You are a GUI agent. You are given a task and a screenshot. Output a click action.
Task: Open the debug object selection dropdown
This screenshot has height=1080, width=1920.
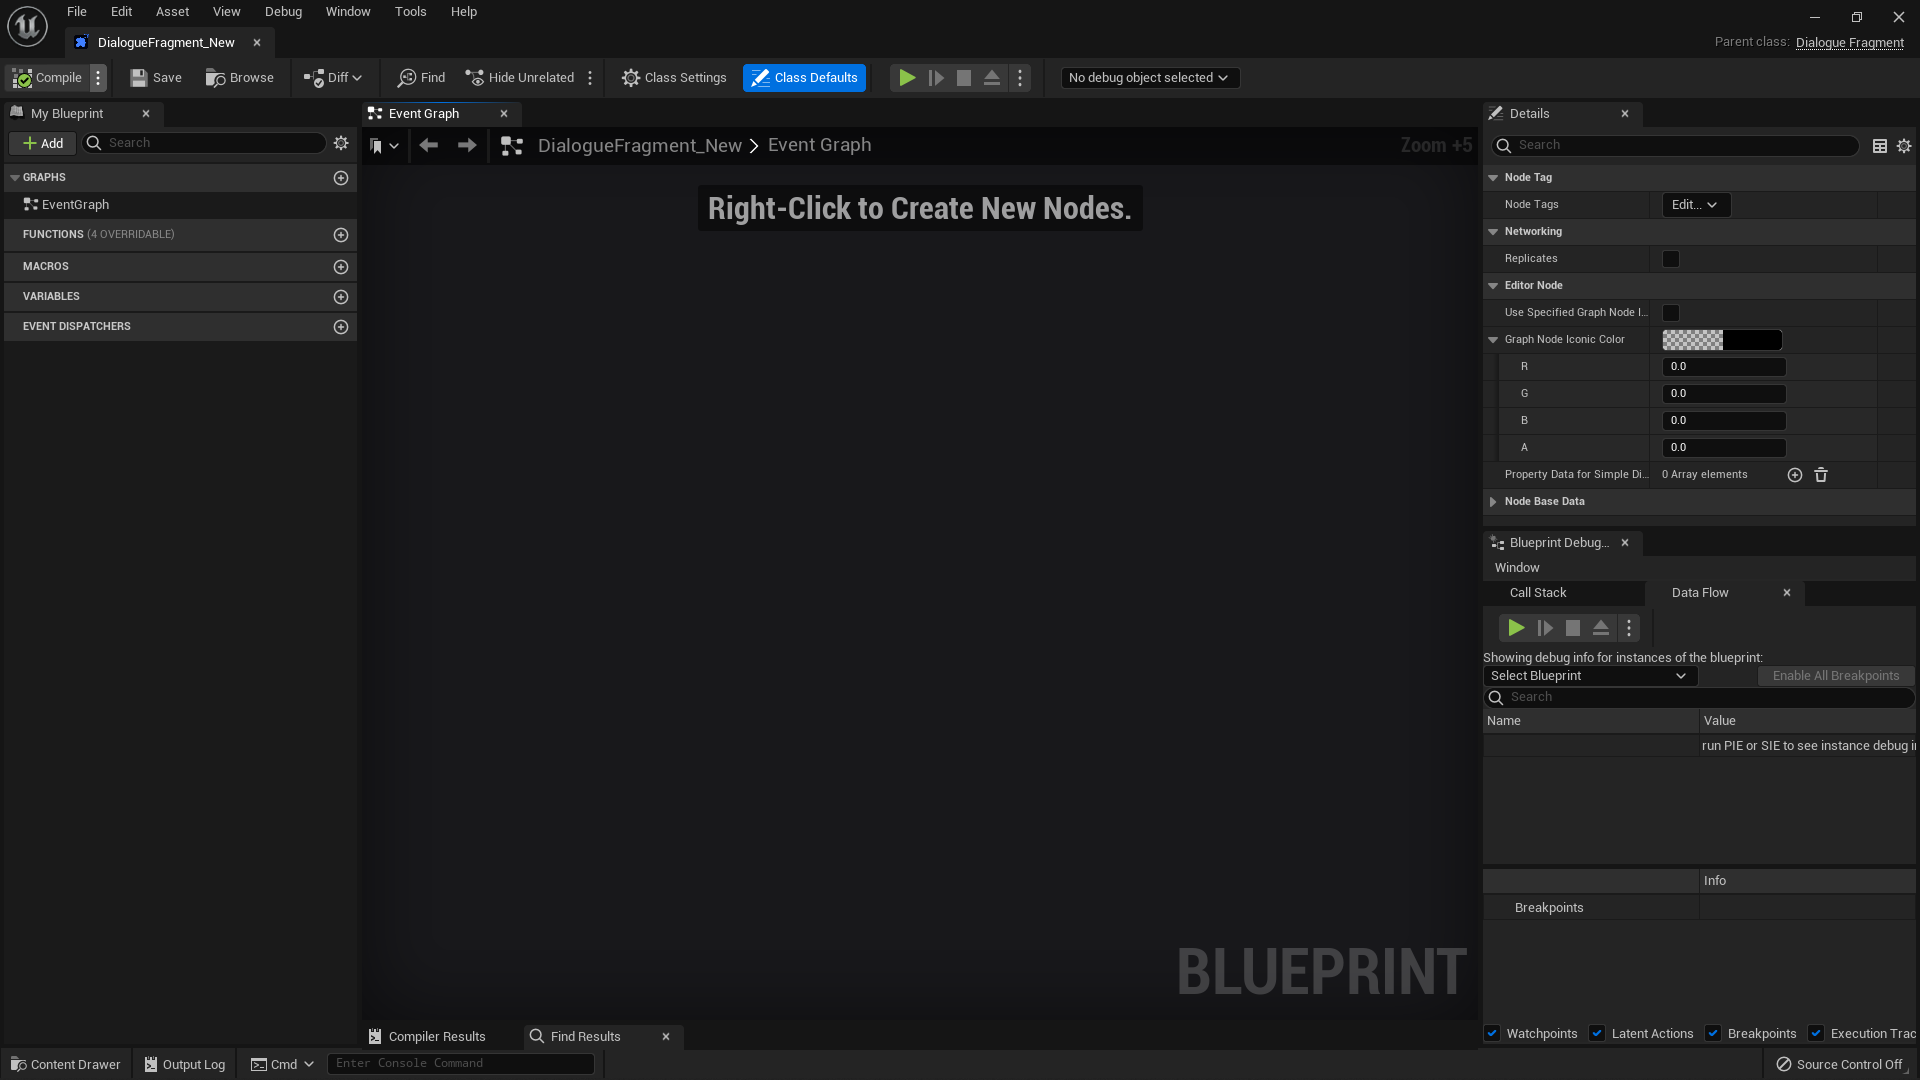1148,78
